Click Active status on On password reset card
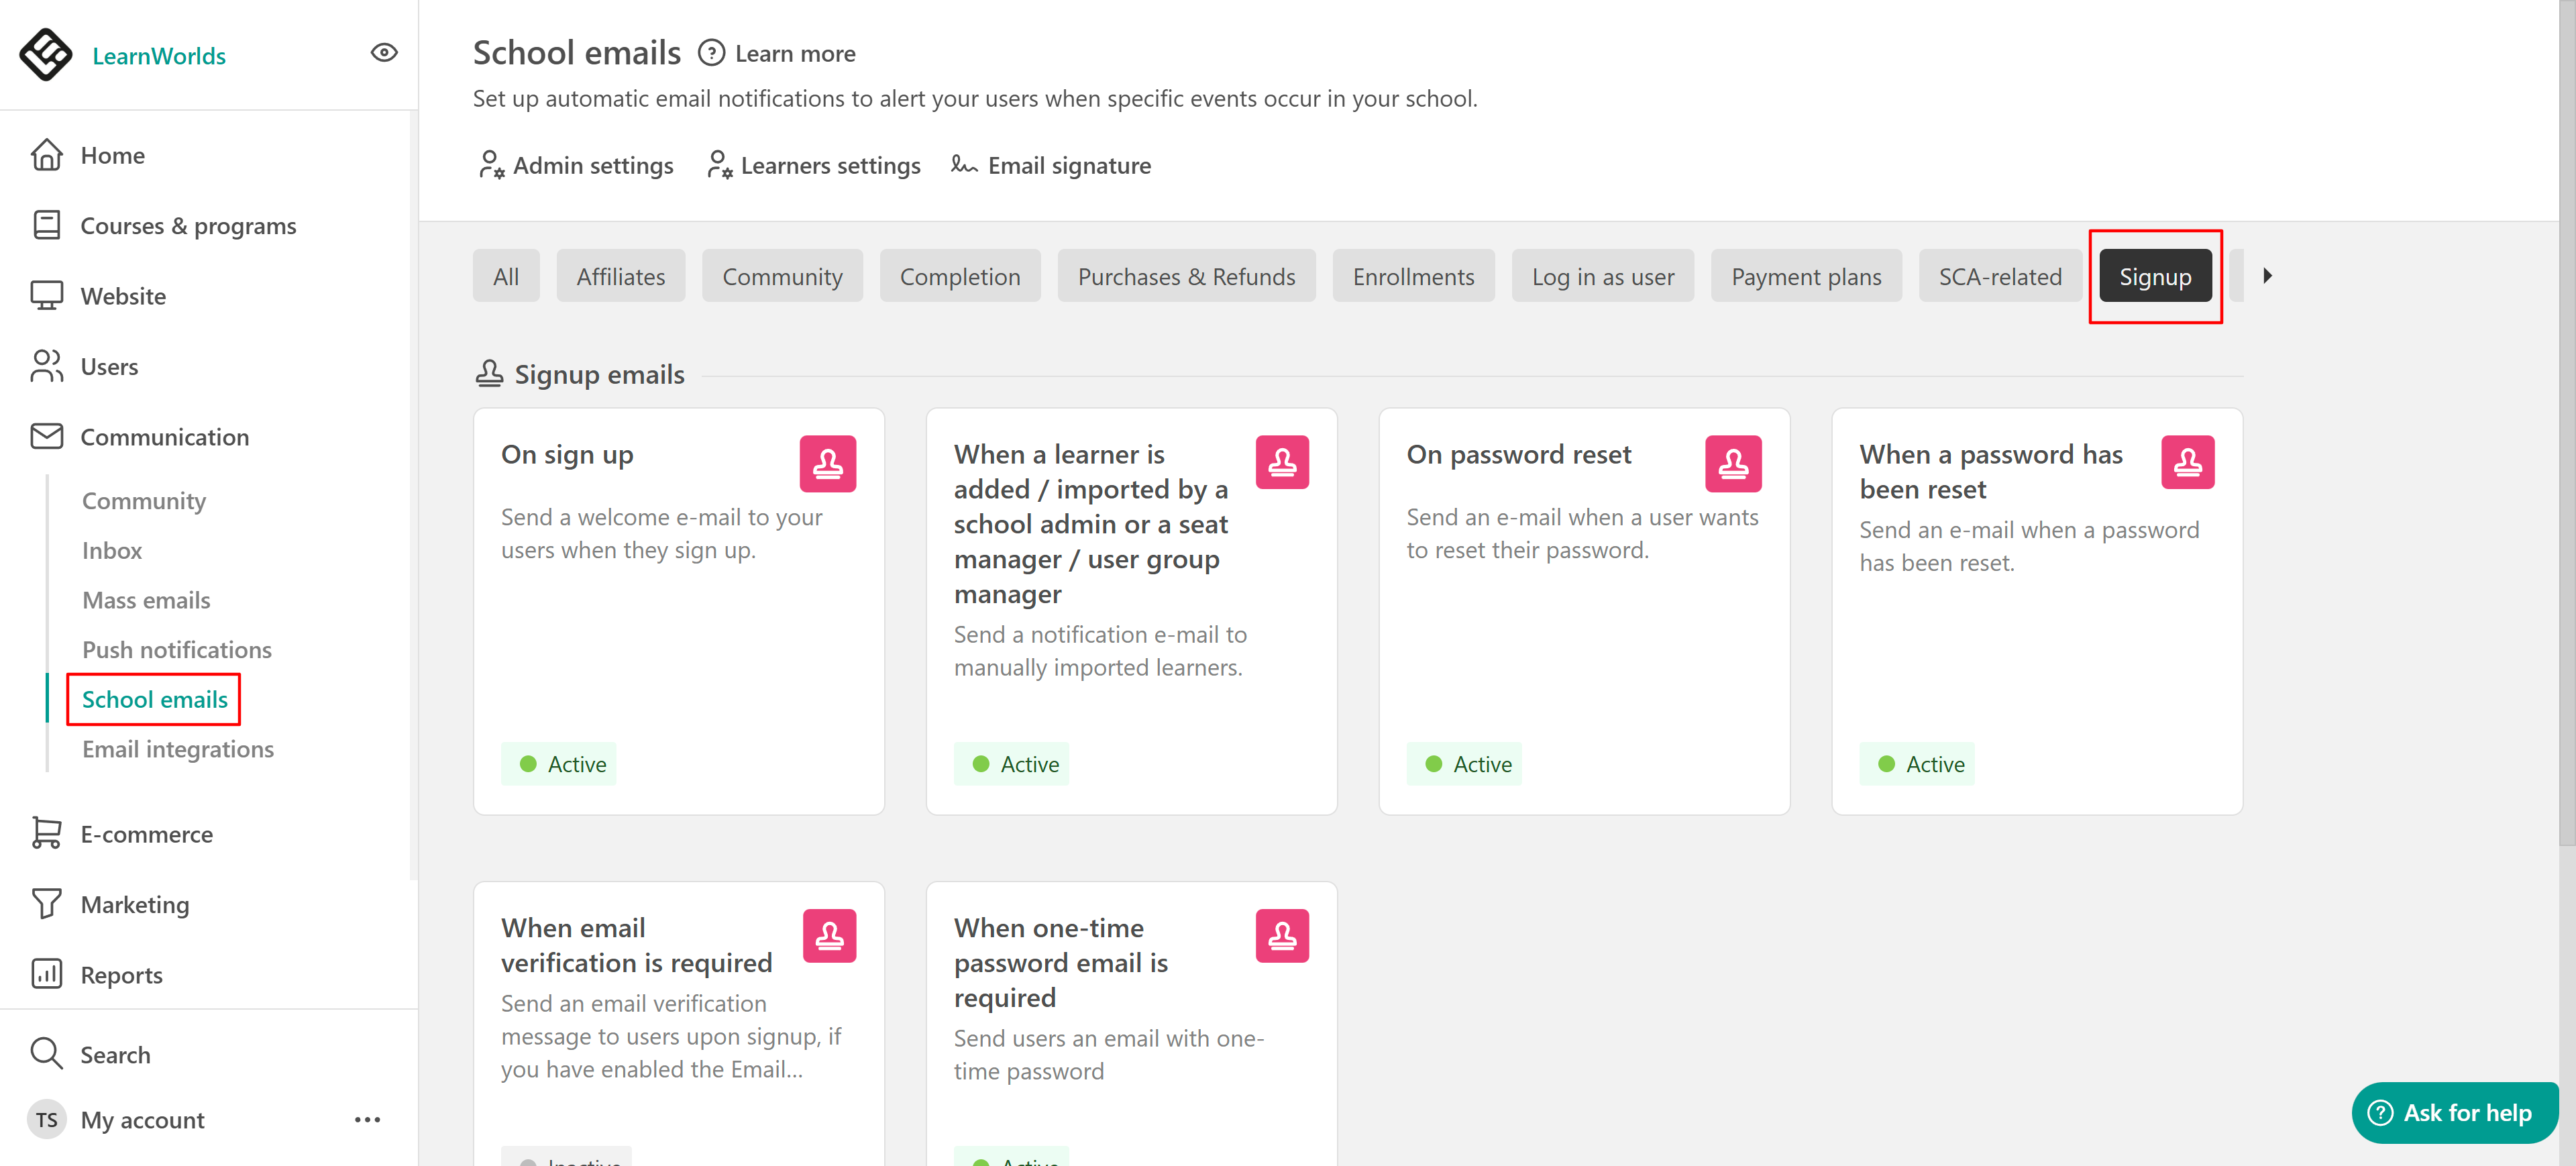The width and height of the screenshot is (2576, 1166). 1464,764
